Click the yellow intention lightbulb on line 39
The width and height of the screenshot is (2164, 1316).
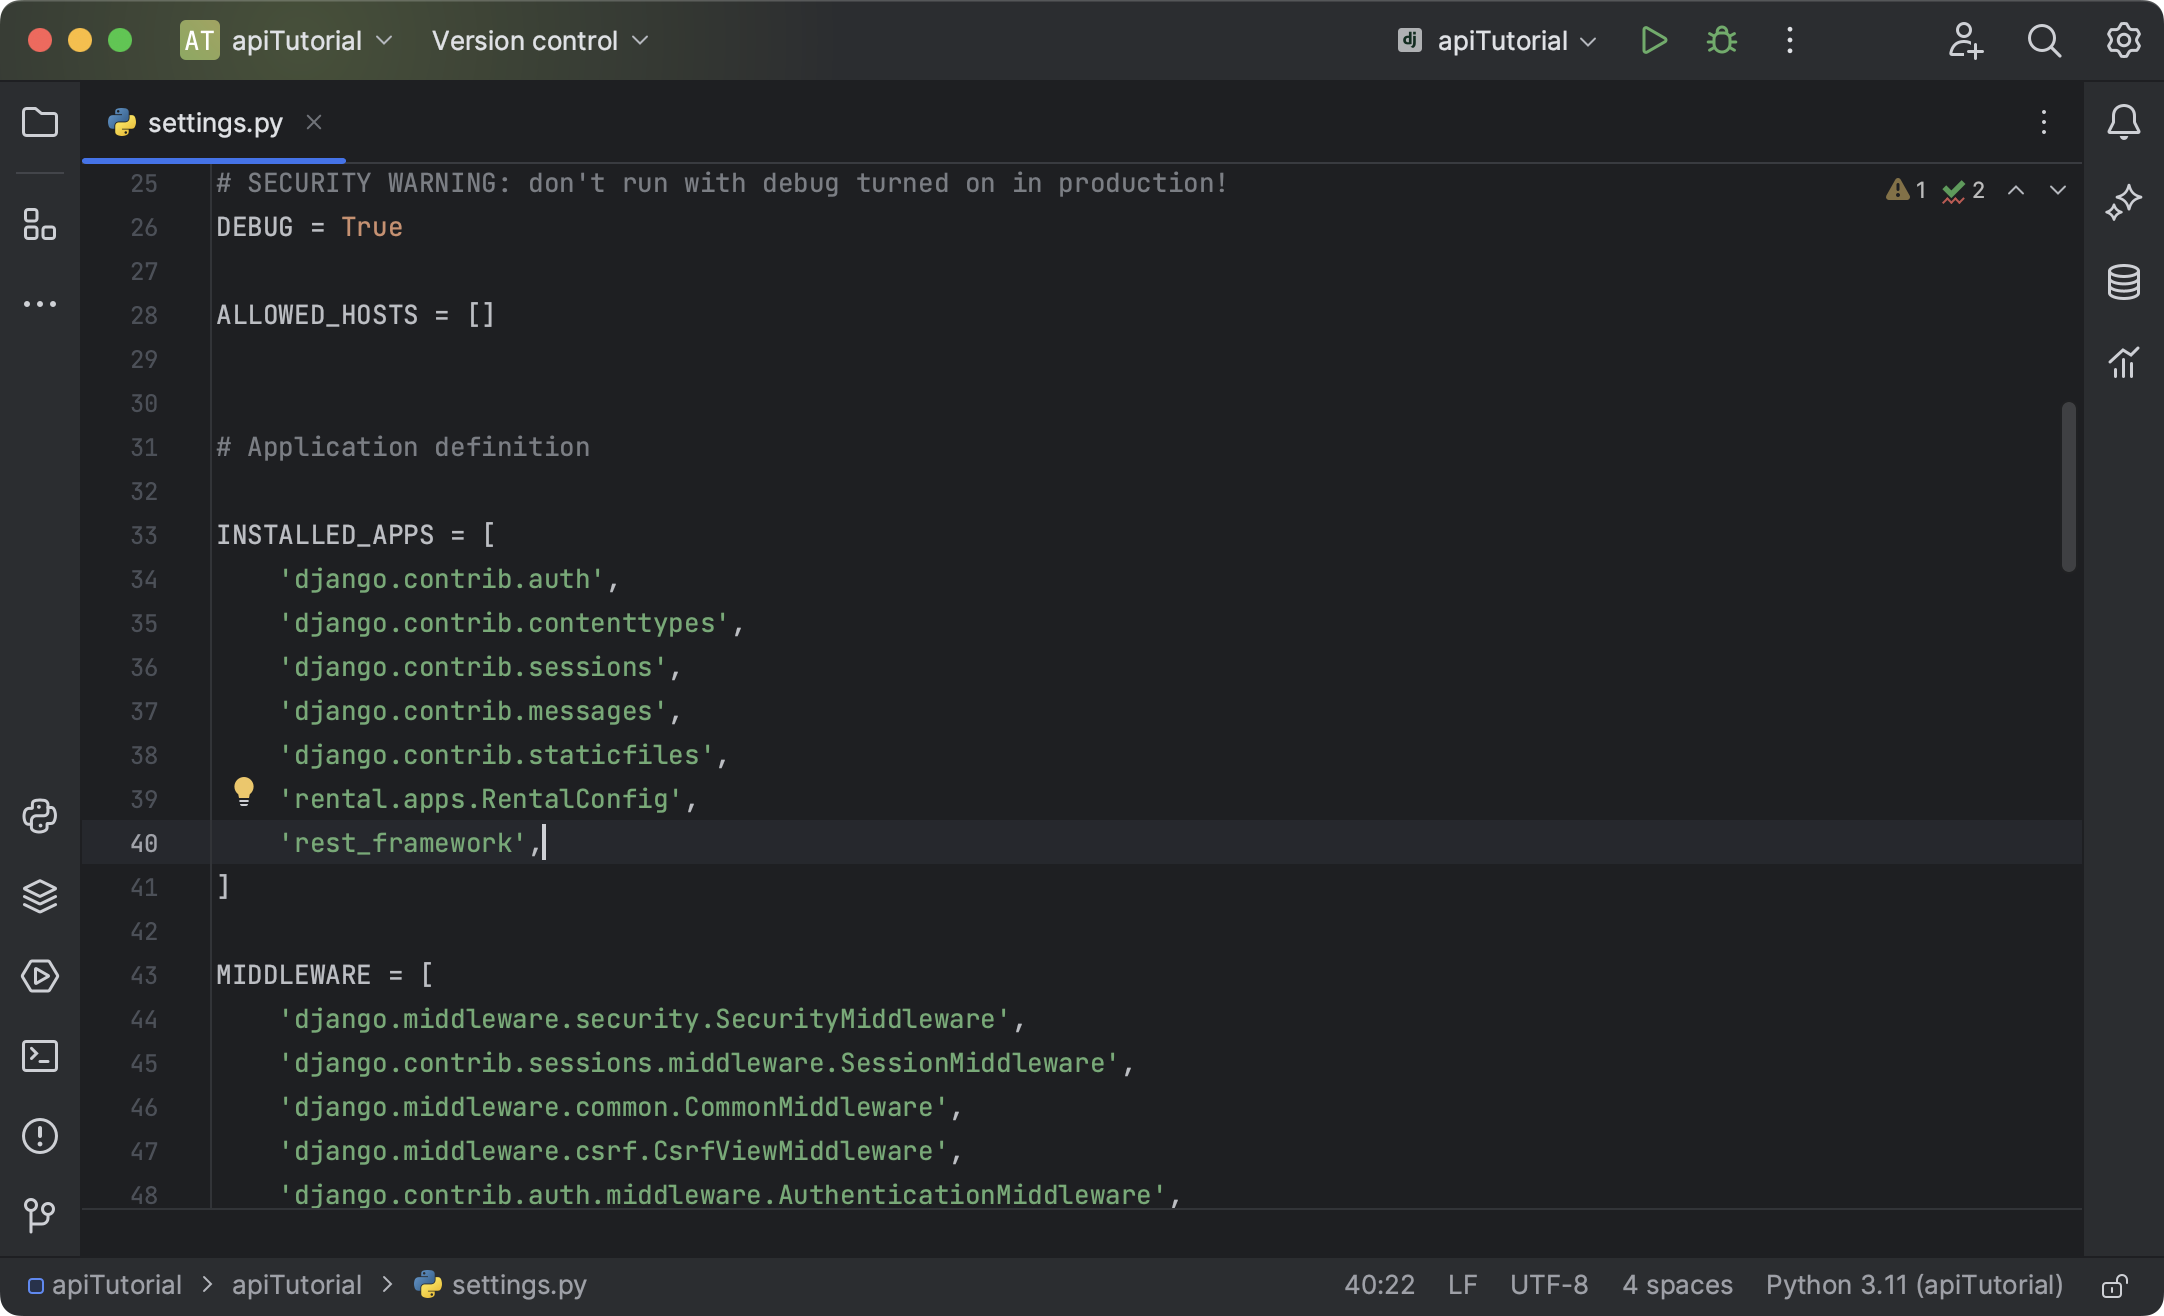[243, 792]
